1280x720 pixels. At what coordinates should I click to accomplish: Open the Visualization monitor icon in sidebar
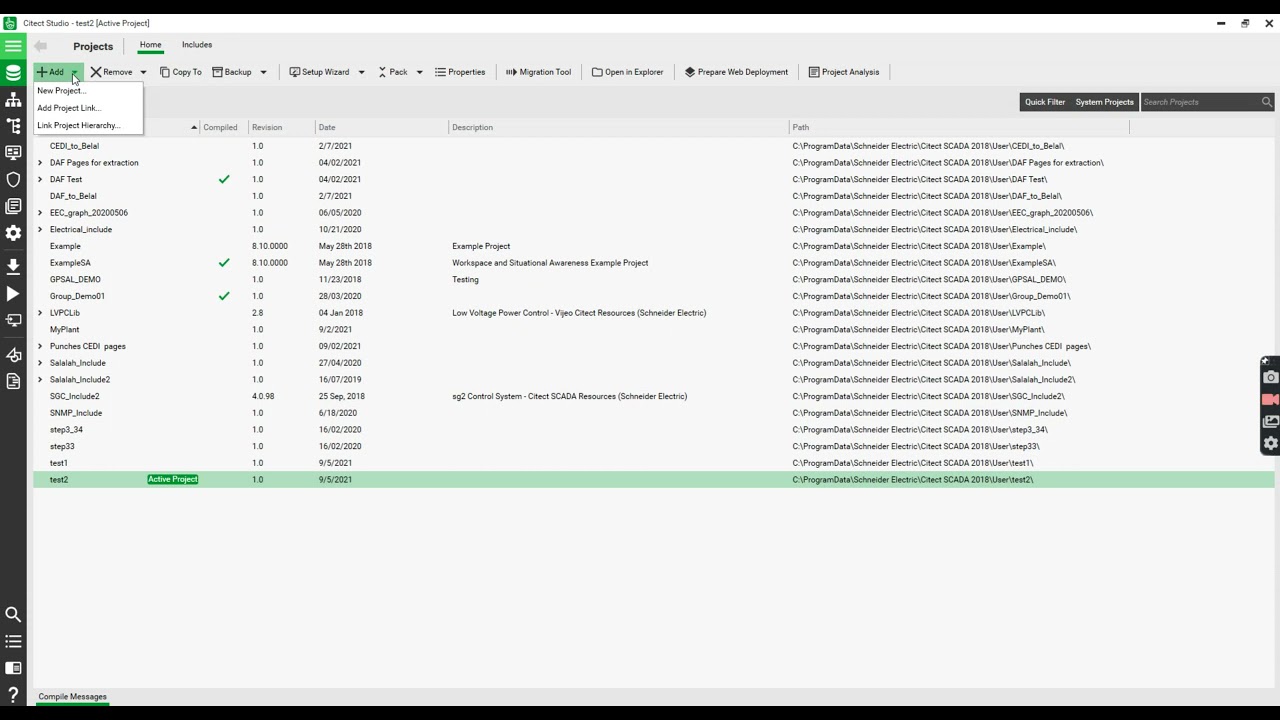pos(13,153)
